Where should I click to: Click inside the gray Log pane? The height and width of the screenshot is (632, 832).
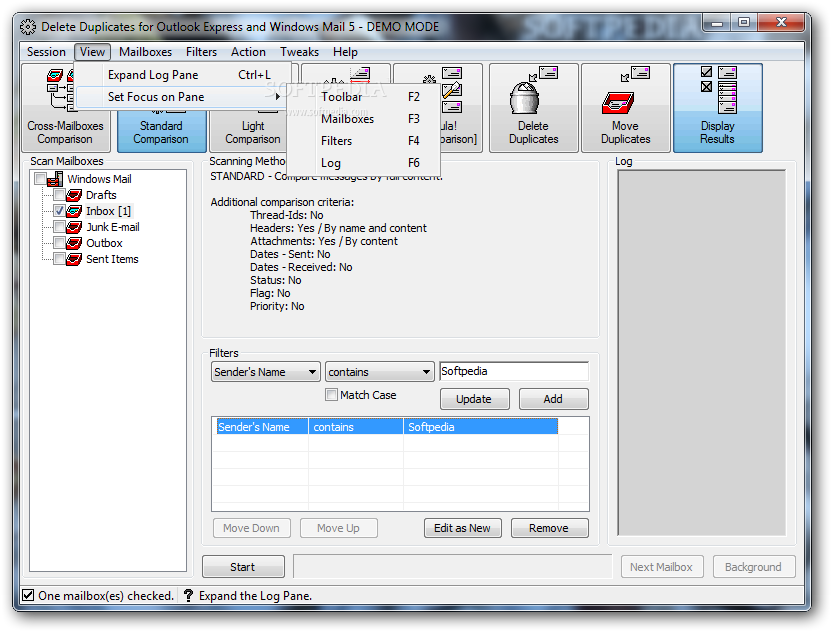point(701,353)
